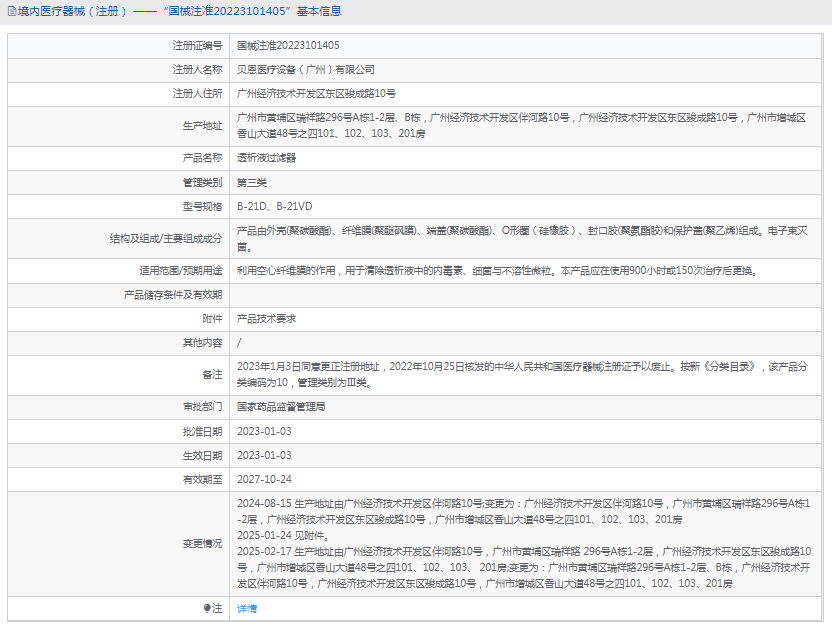
Task: Click the 注册证编号 label cell
Action: [118, 46]
